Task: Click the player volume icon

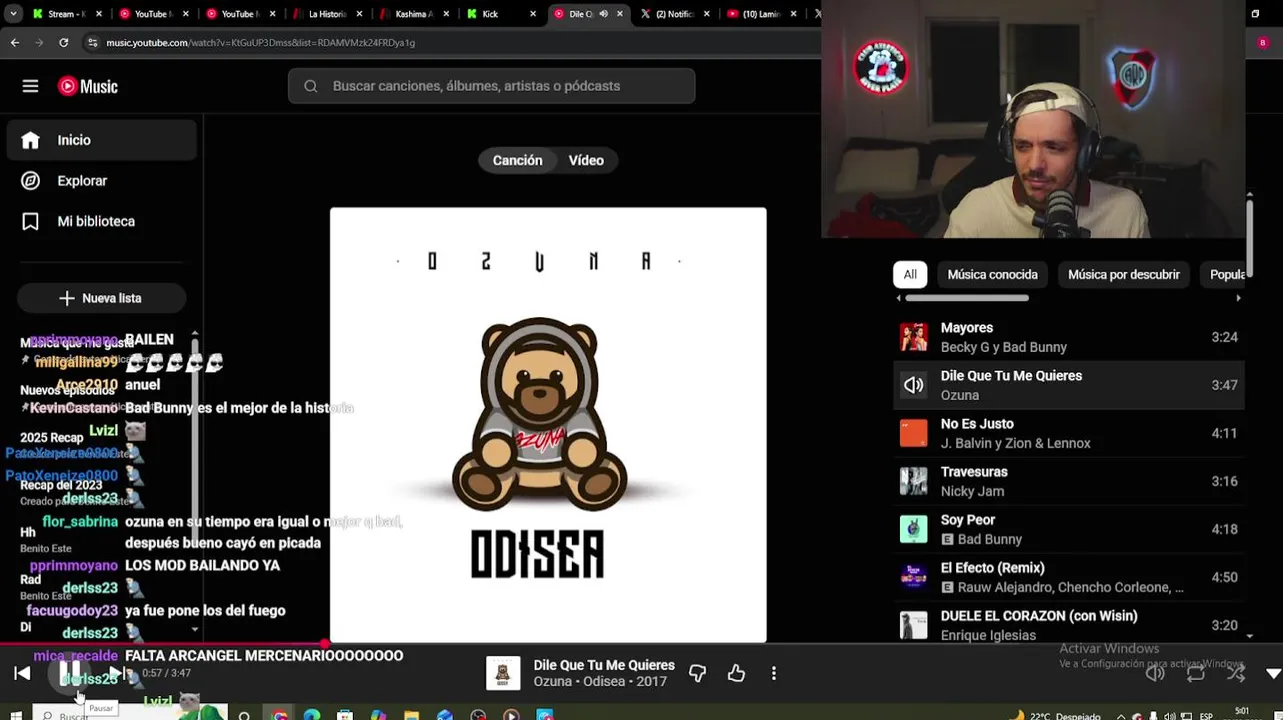Action: pyautogui.click(x=1155, y=673)
